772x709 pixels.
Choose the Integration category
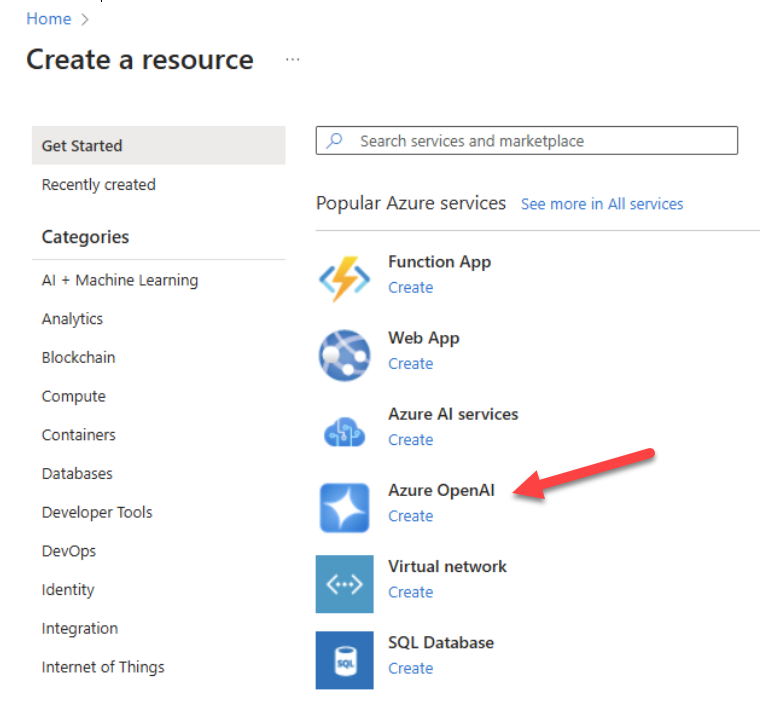tap(80, 629)
